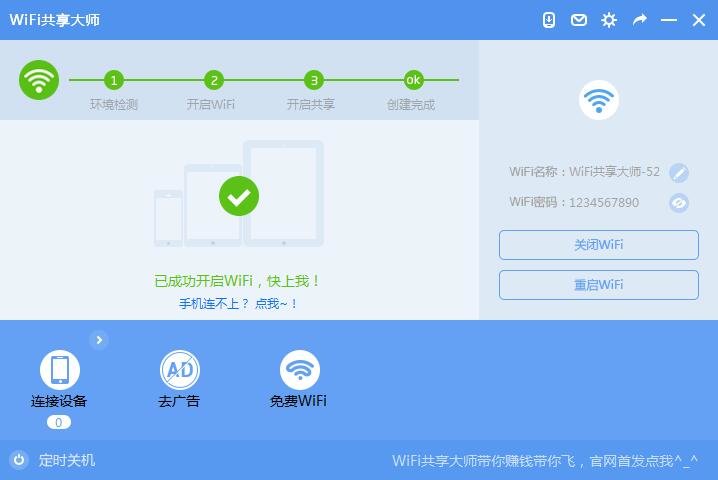Open connected devices (连接设备) phone icon
The height and width of the screenshot is (480, 718).
(x=59, y=370)
